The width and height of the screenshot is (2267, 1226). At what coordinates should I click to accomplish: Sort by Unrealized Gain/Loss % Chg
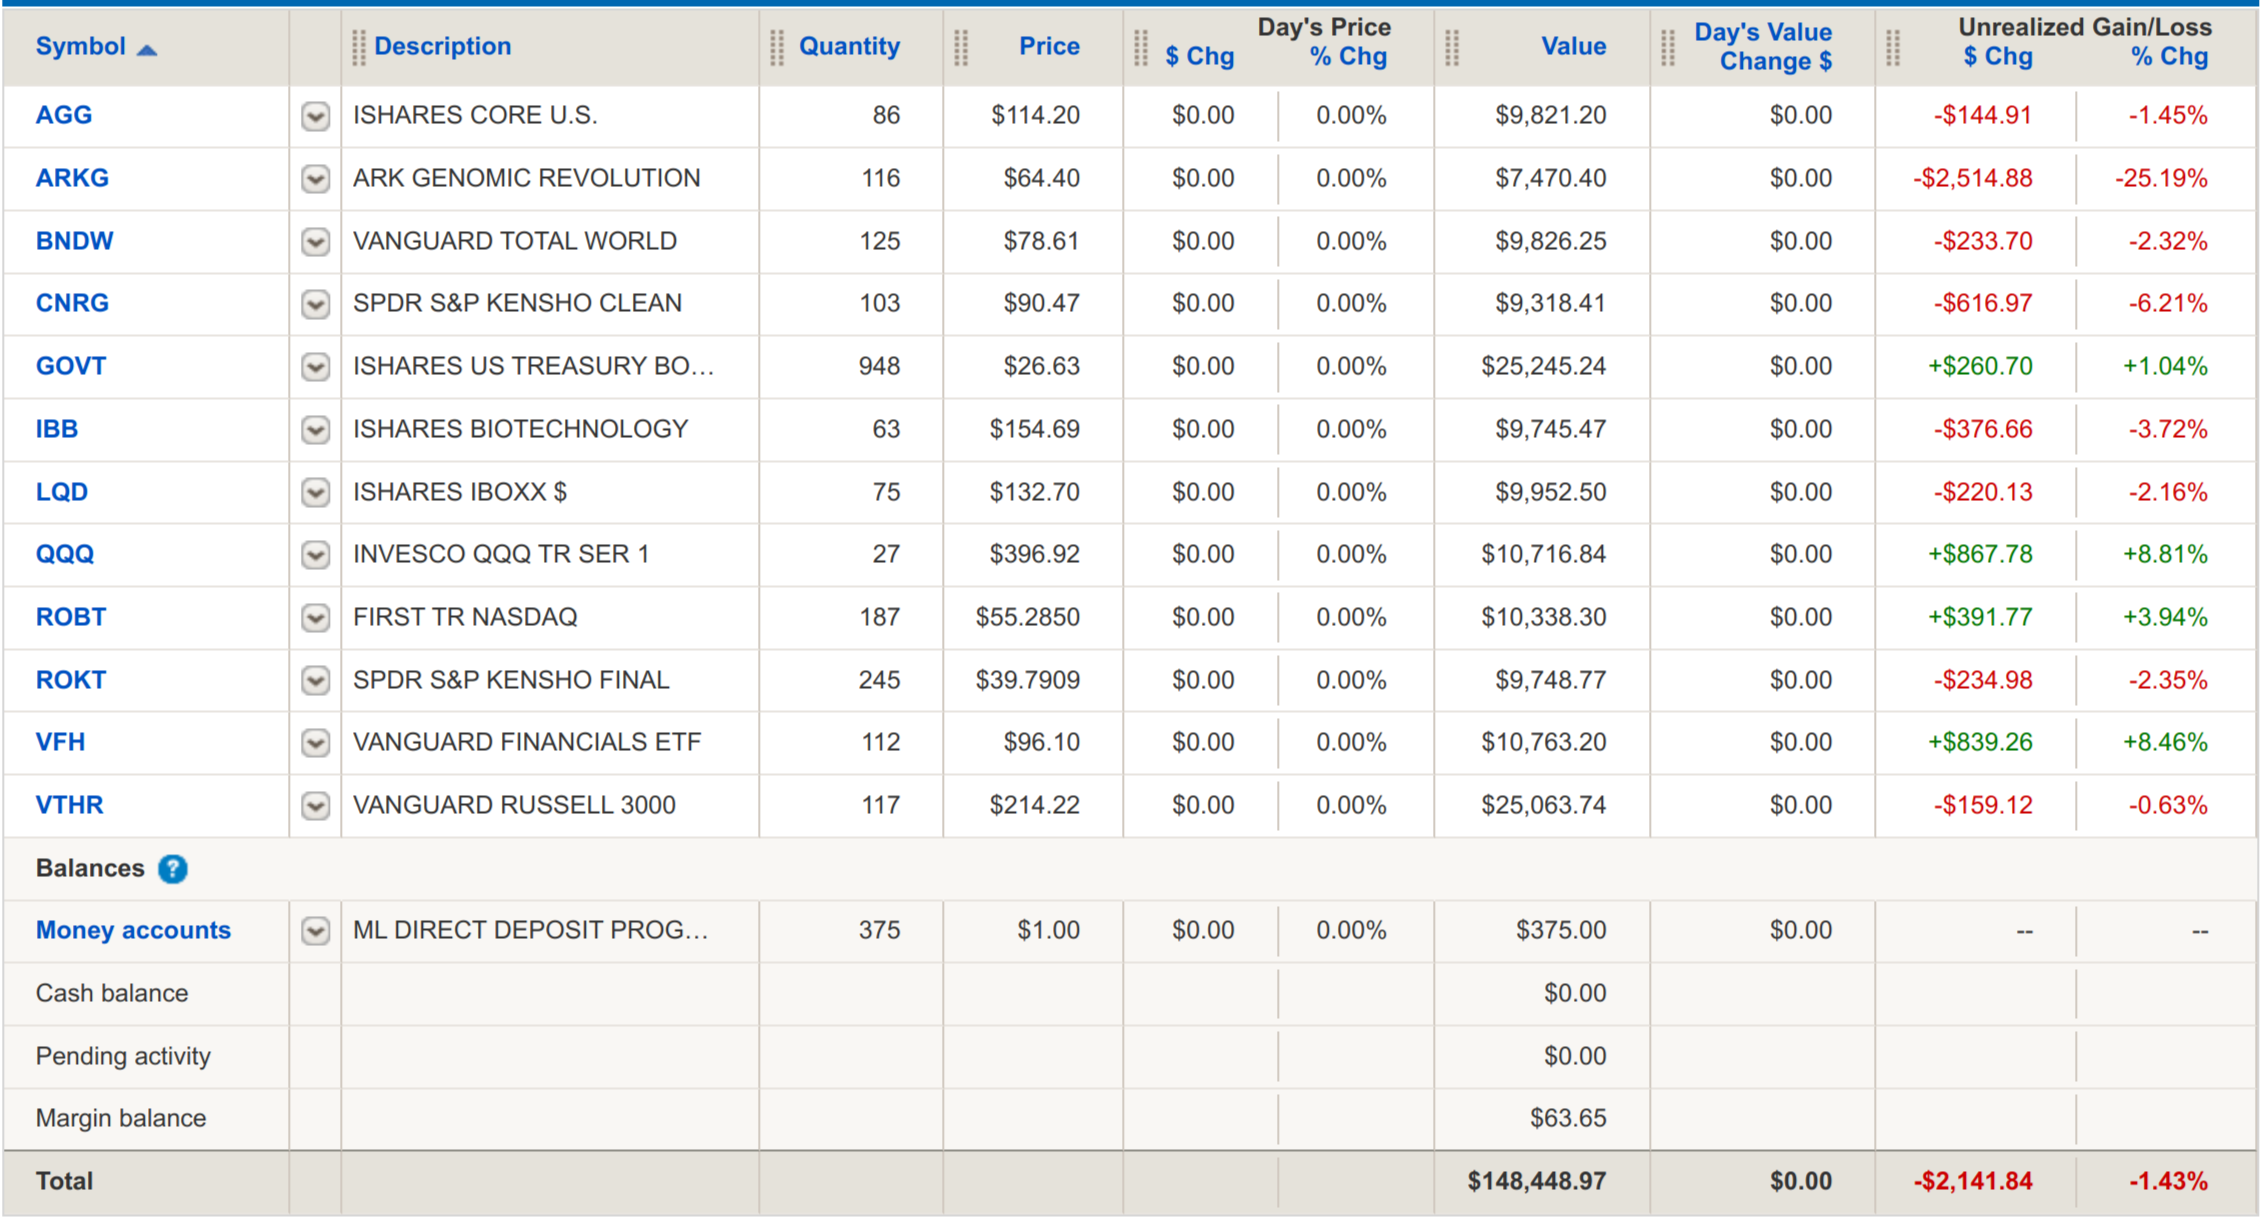tap(2168, 57)
